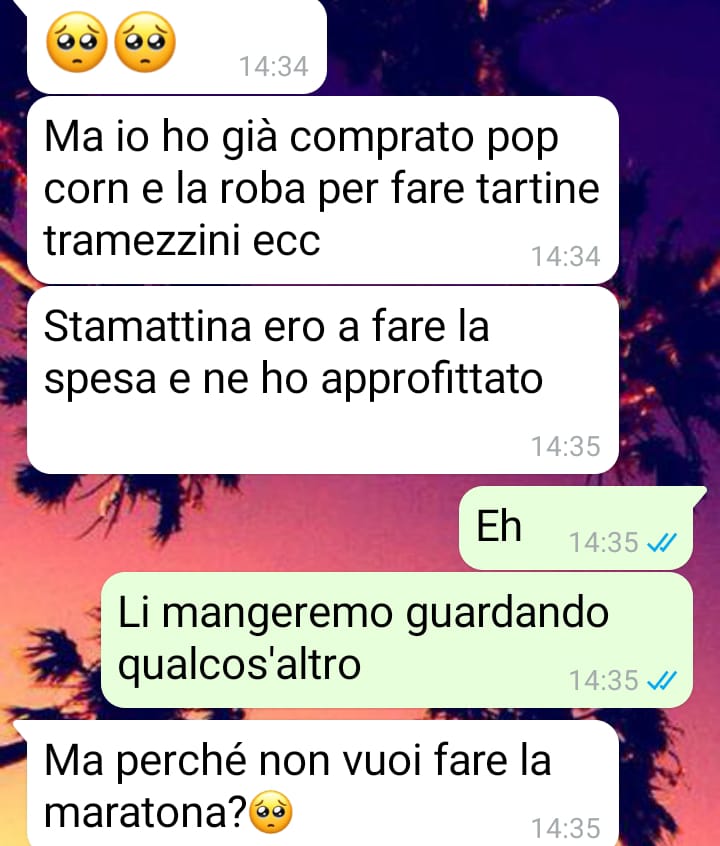Image resolution: width=720 pixels, height=846 pixels.
Task: Tap the word "approfittato" in the message
Action: pyautogui.click(x=432, y=380)
